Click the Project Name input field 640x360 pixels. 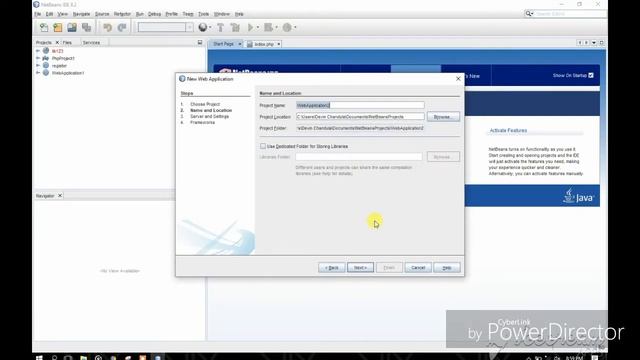click(x=360, y=105)
